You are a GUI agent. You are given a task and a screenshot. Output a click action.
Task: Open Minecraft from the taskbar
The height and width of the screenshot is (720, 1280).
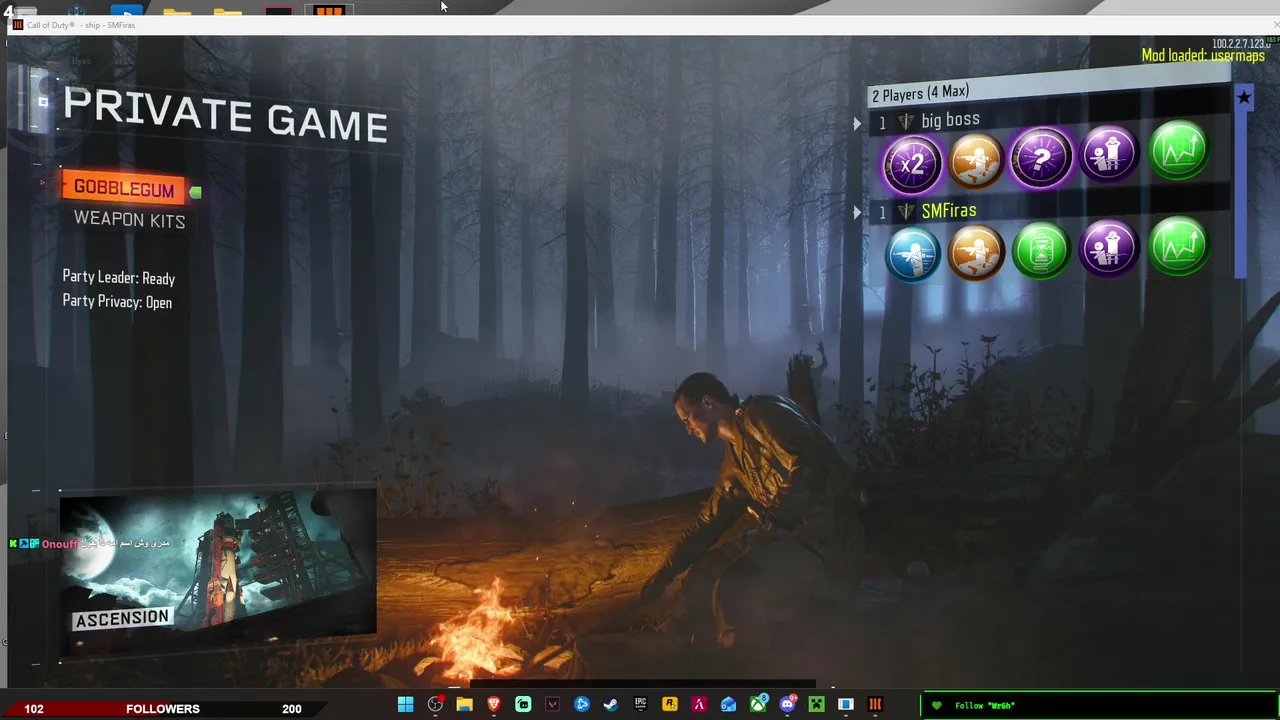point(816,705)
